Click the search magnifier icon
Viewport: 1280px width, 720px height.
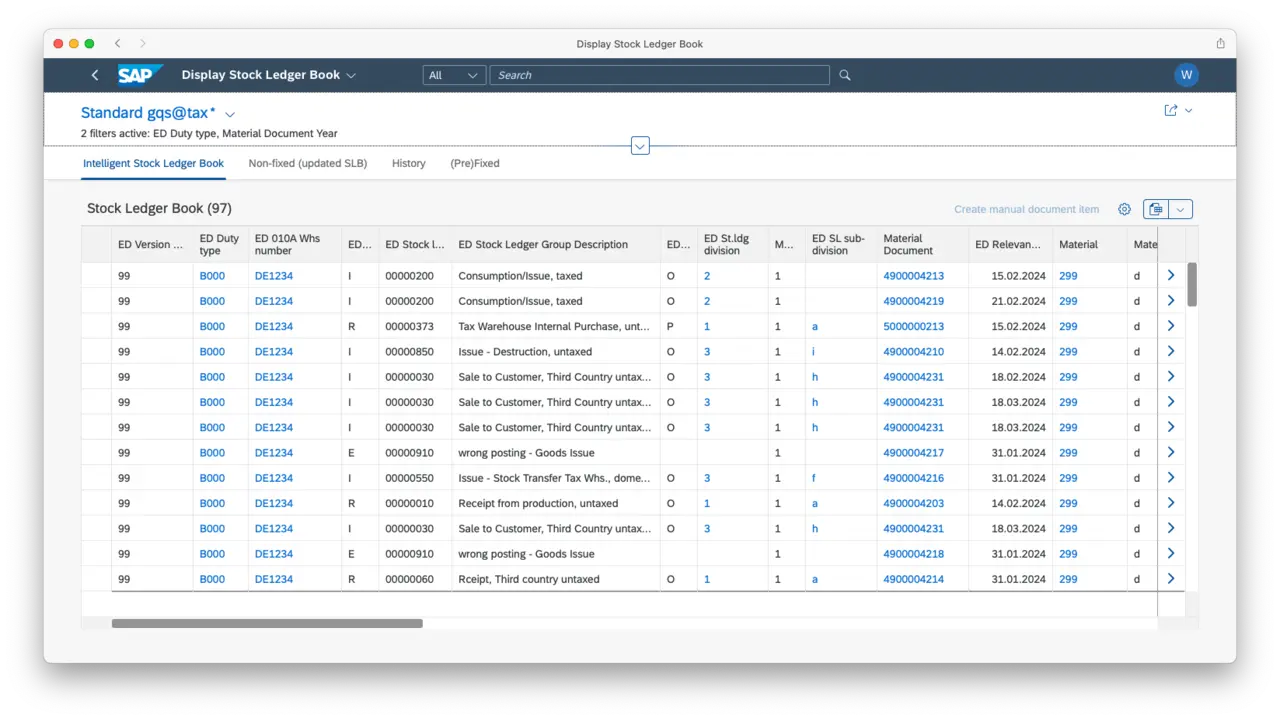click(x=845, y=75)
